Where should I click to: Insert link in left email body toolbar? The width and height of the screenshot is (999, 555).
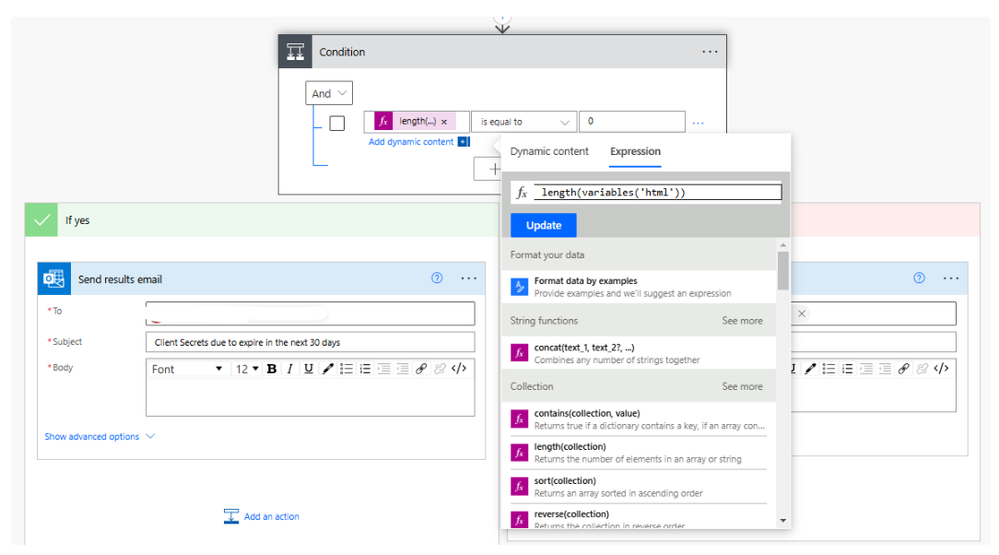pos(421,369)
